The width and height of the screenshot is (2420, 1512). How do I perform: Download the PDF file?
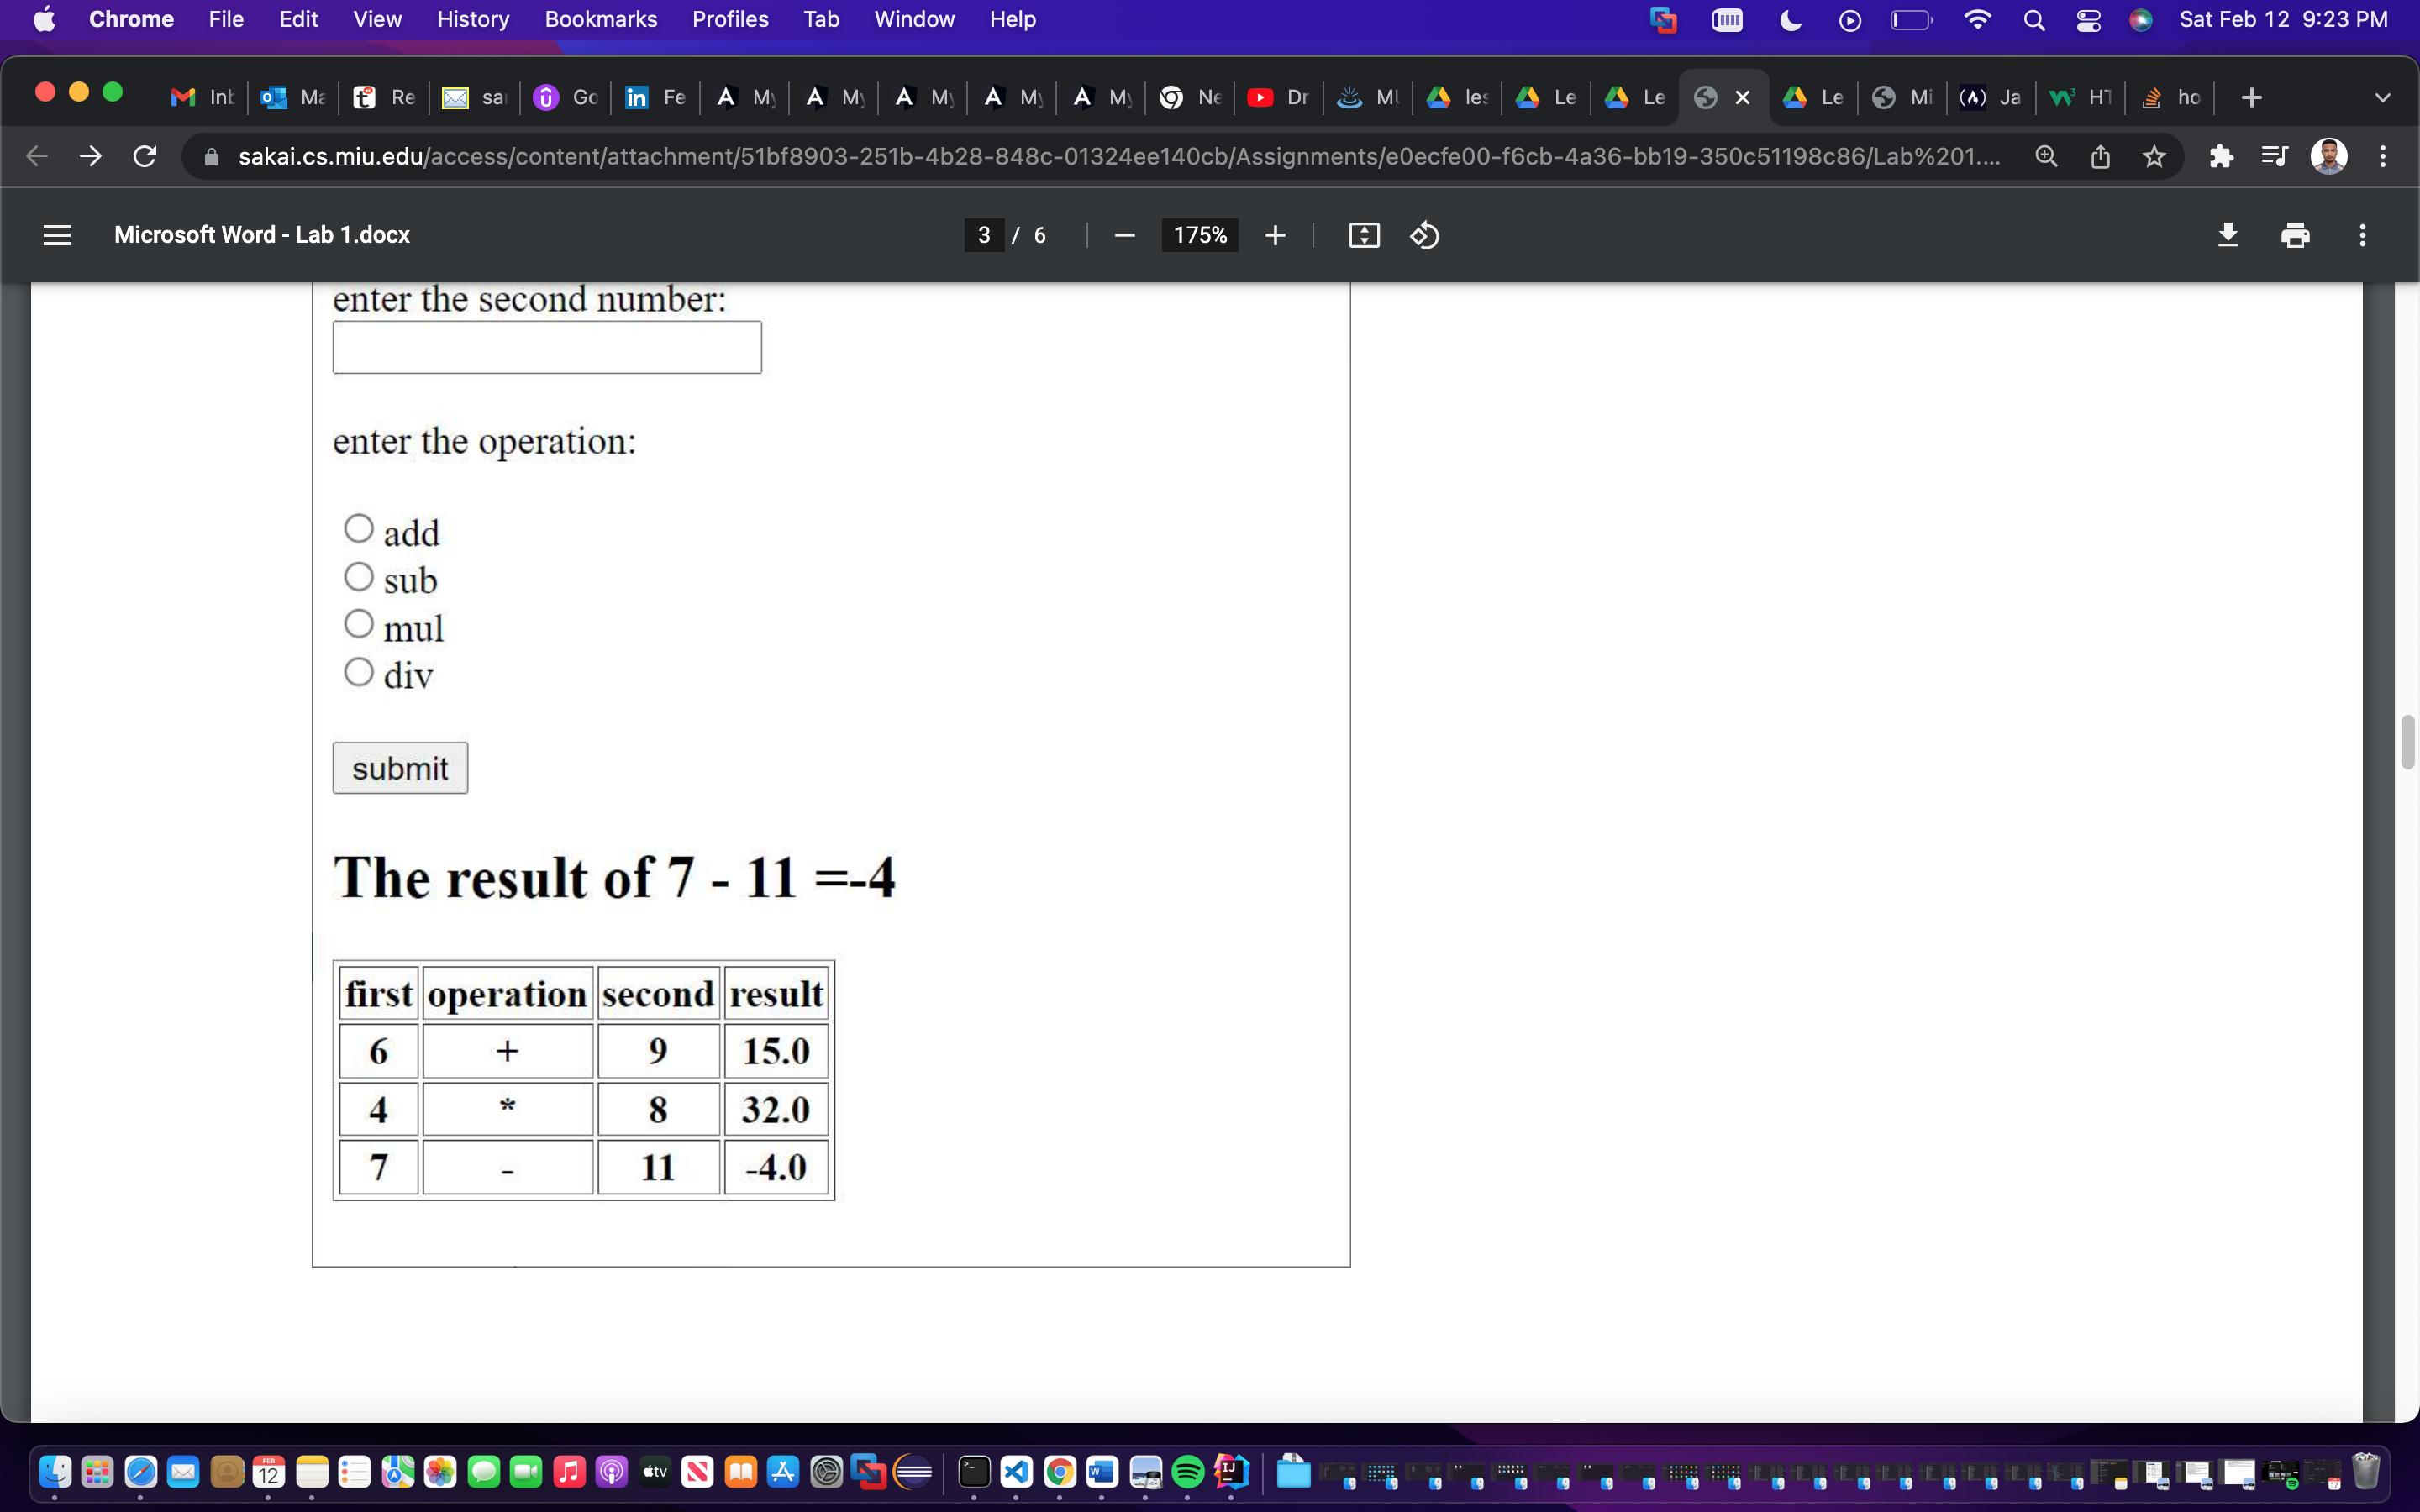coord(2228,235)
